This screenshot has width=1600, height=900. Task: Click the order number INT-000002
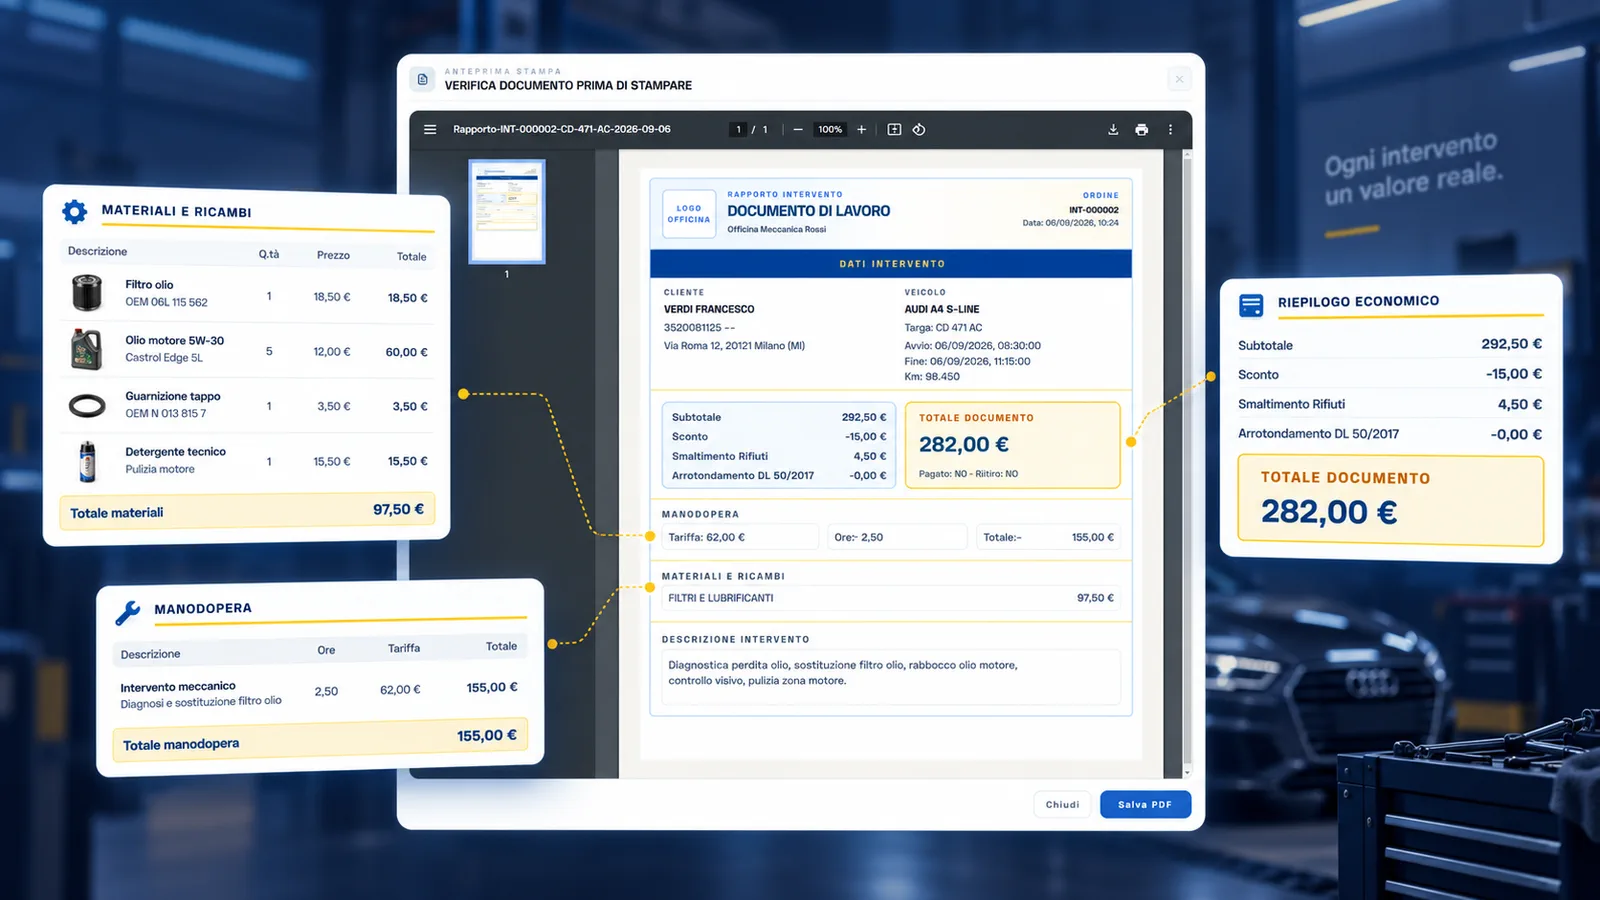pyautogui.click(x=1094, y=210)
